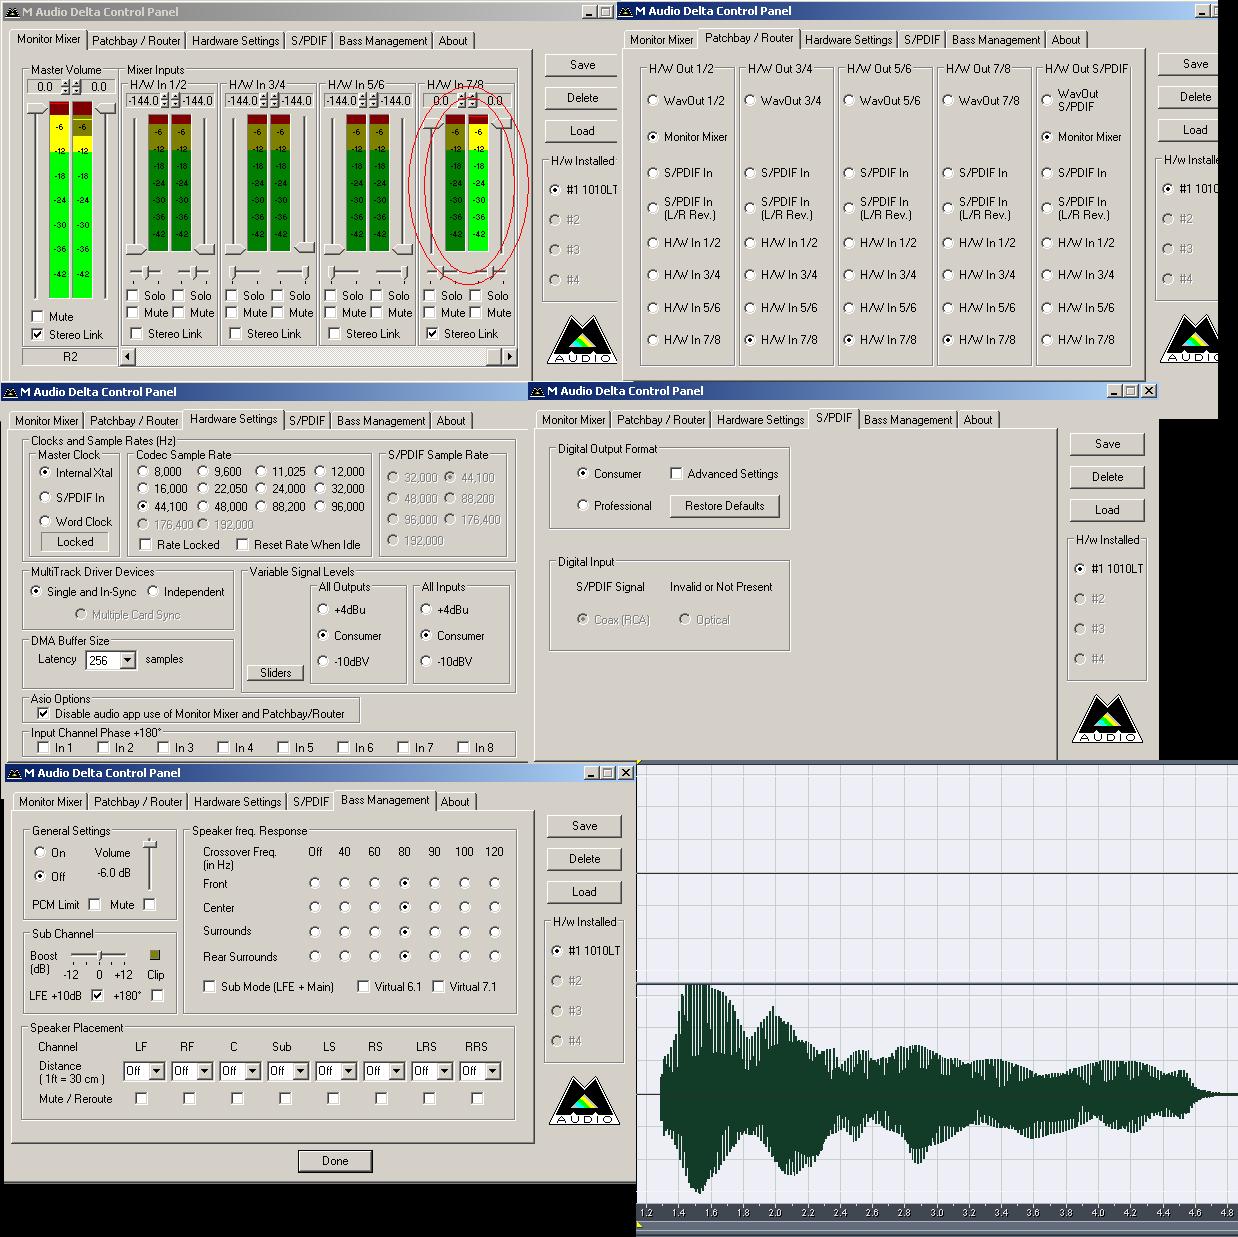The width and height of the screenshot is (1238, 1237).
Task: Click the Sliders button
Action: (275, 673)
